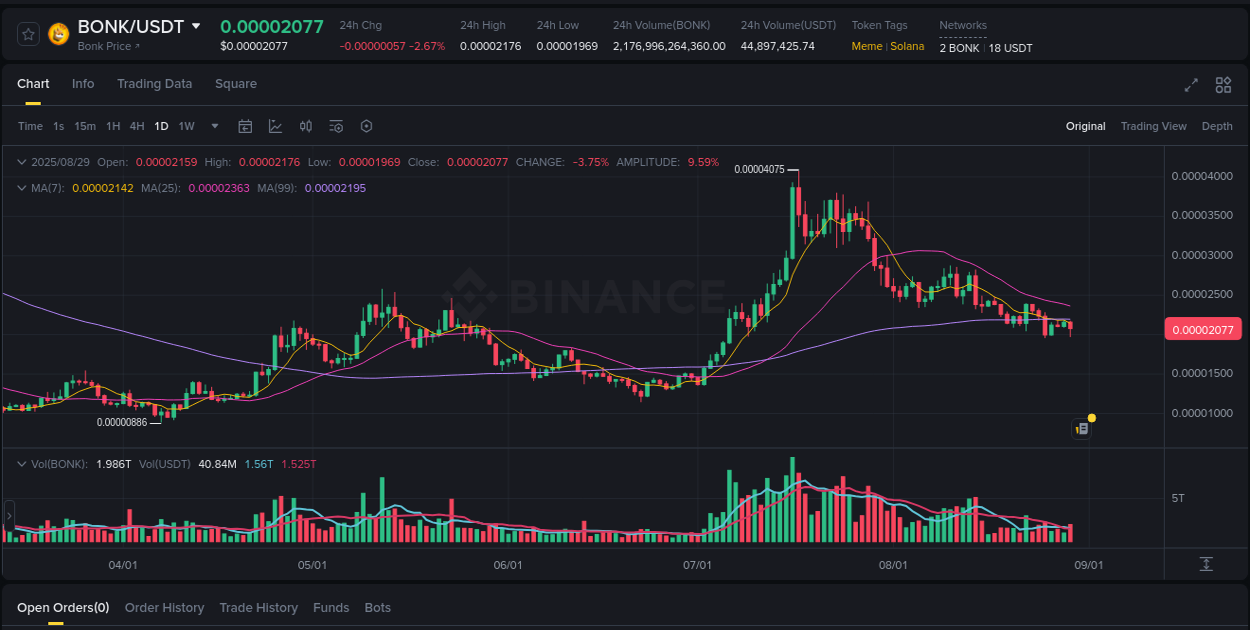The height and width of the screenshot is (630, 1250).
Task: Switch chart mode to Depth
Action: click(1217, 126)
